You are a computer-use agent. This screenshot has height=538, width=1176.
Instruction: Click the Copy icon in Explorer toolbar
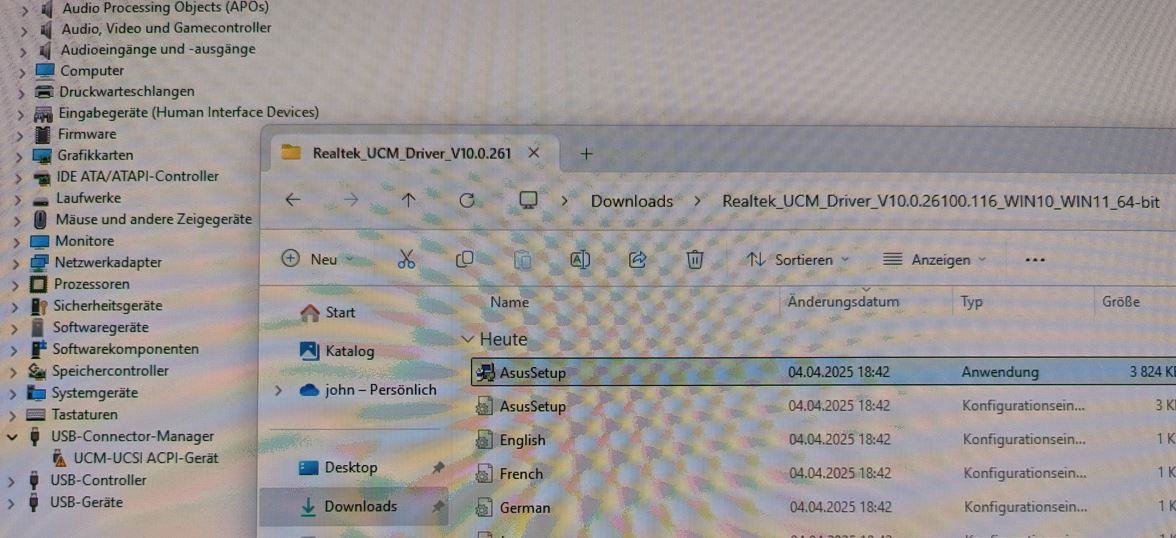coord(464,260)
